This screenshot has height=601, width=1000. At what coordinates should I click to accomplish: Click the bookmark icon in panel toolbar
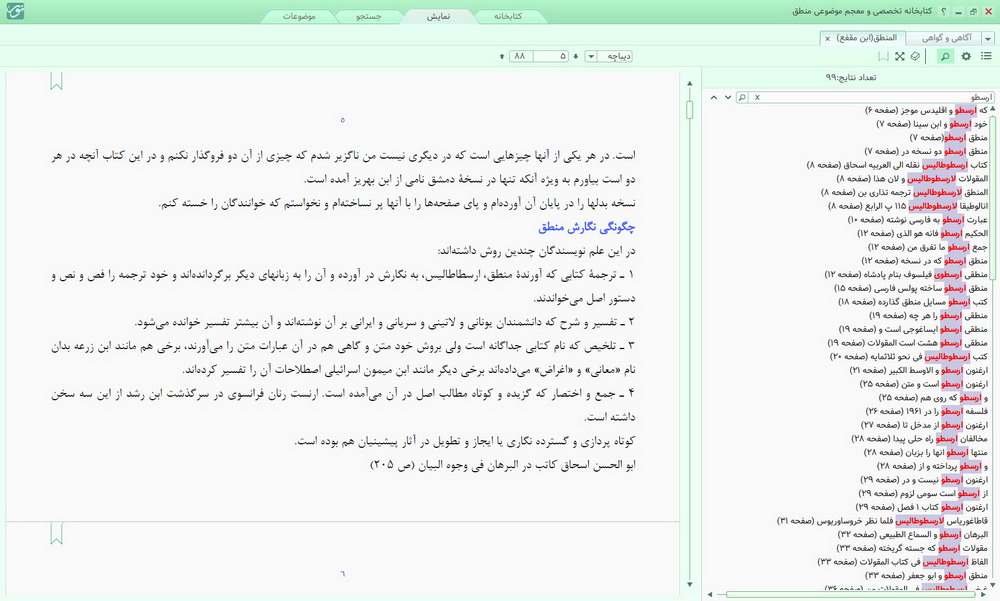(883, 56)
